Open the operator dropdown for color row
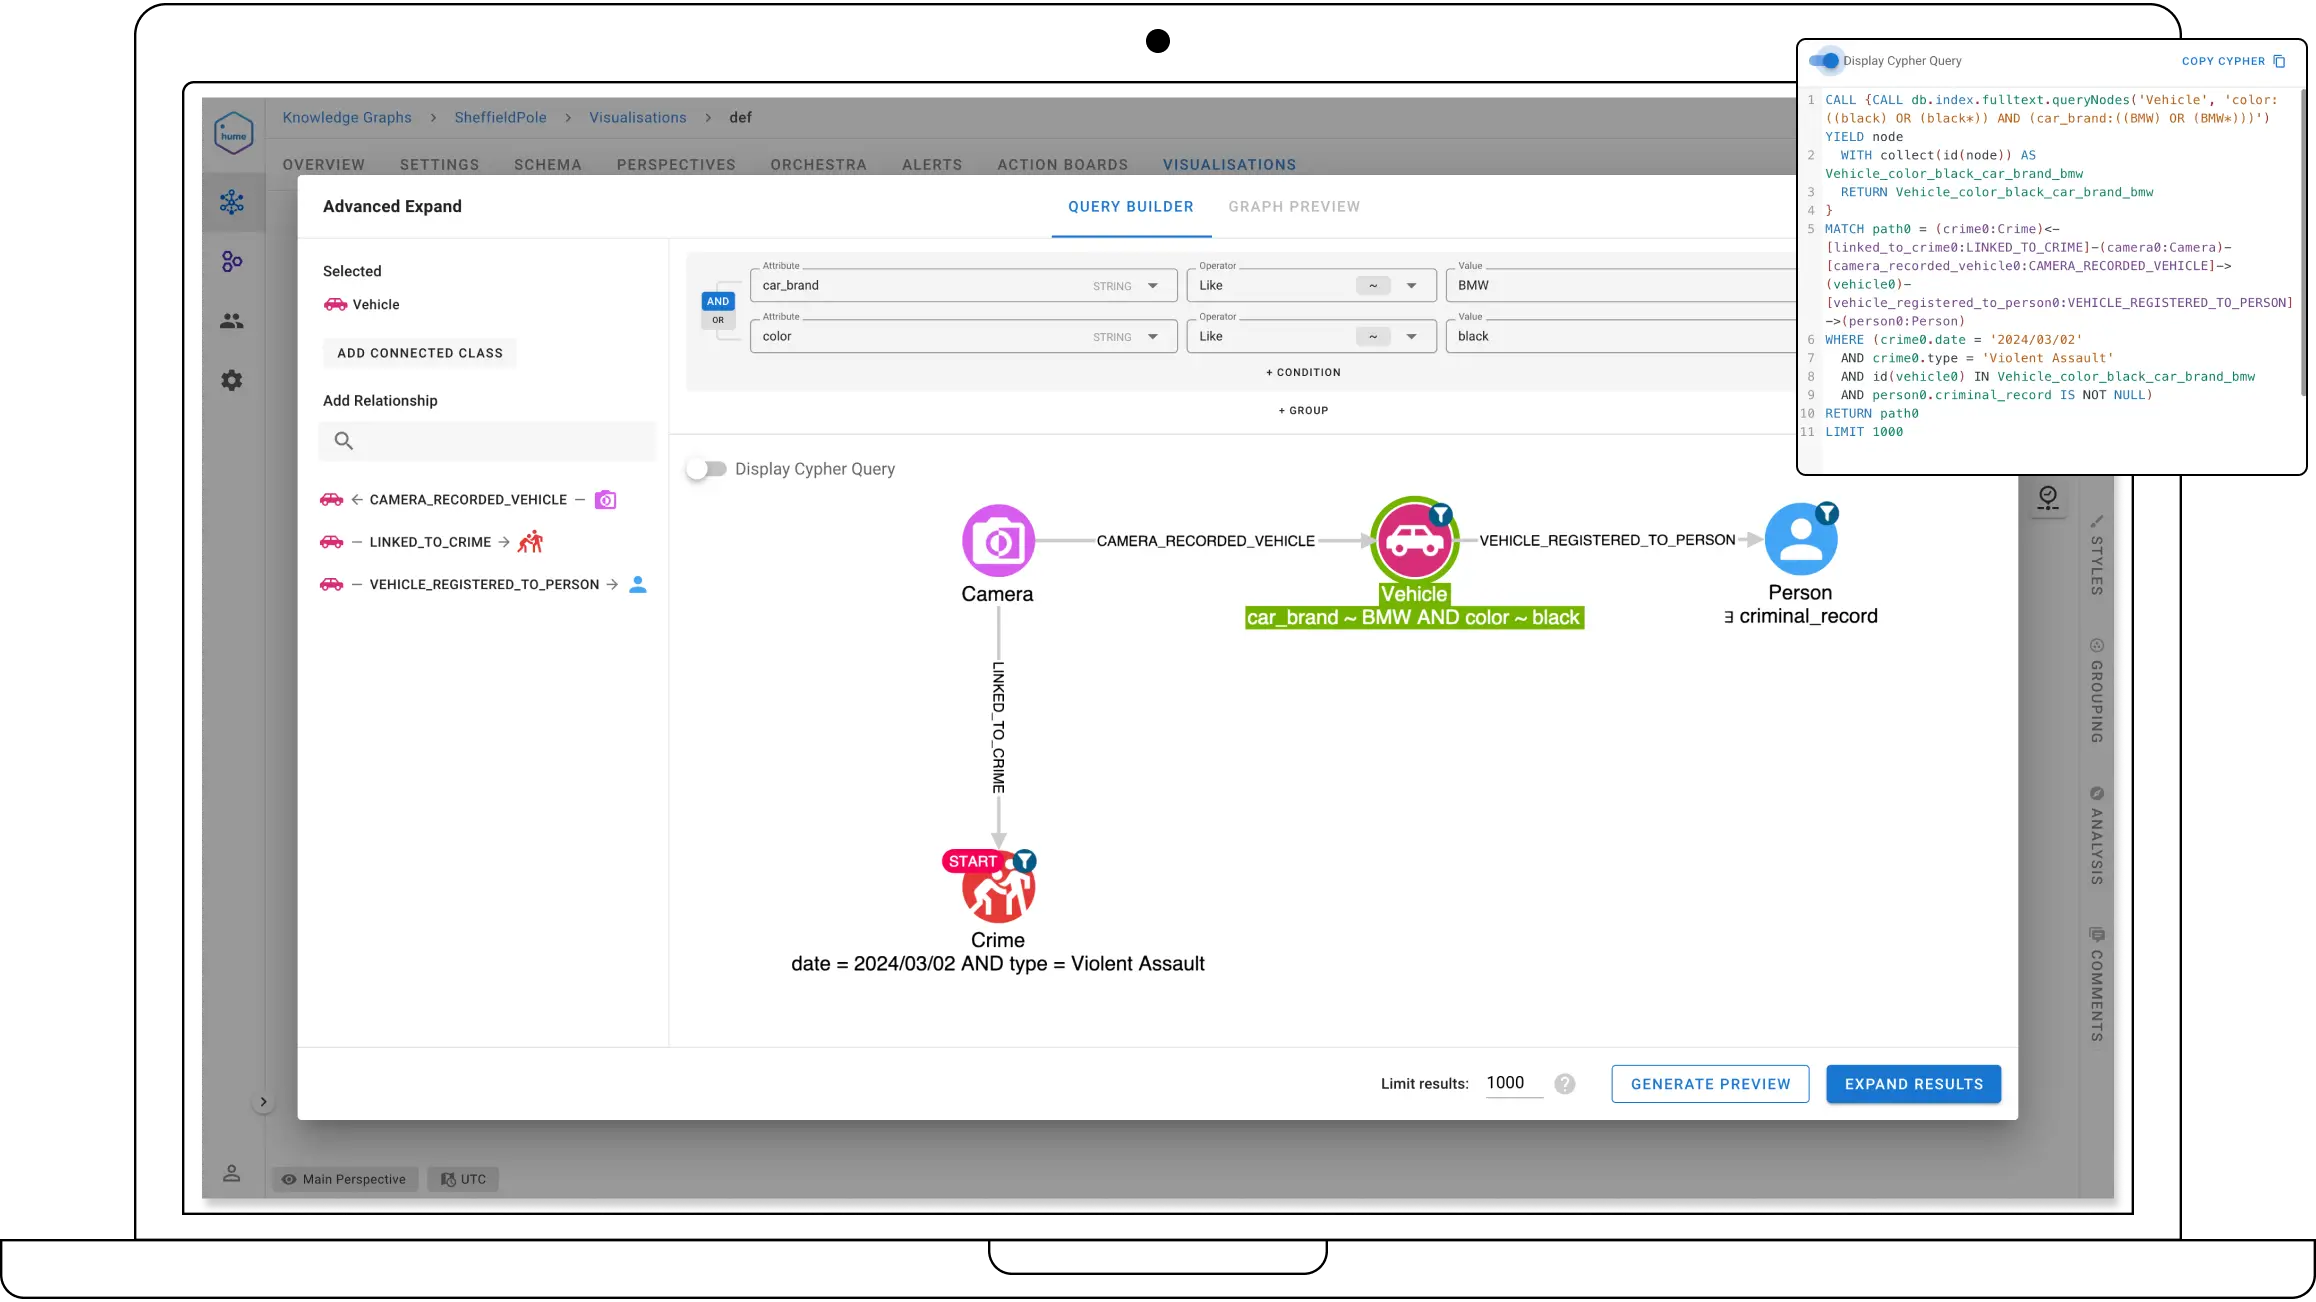The height and width of the screenshot is (1302, 2316). point(1411,337)
